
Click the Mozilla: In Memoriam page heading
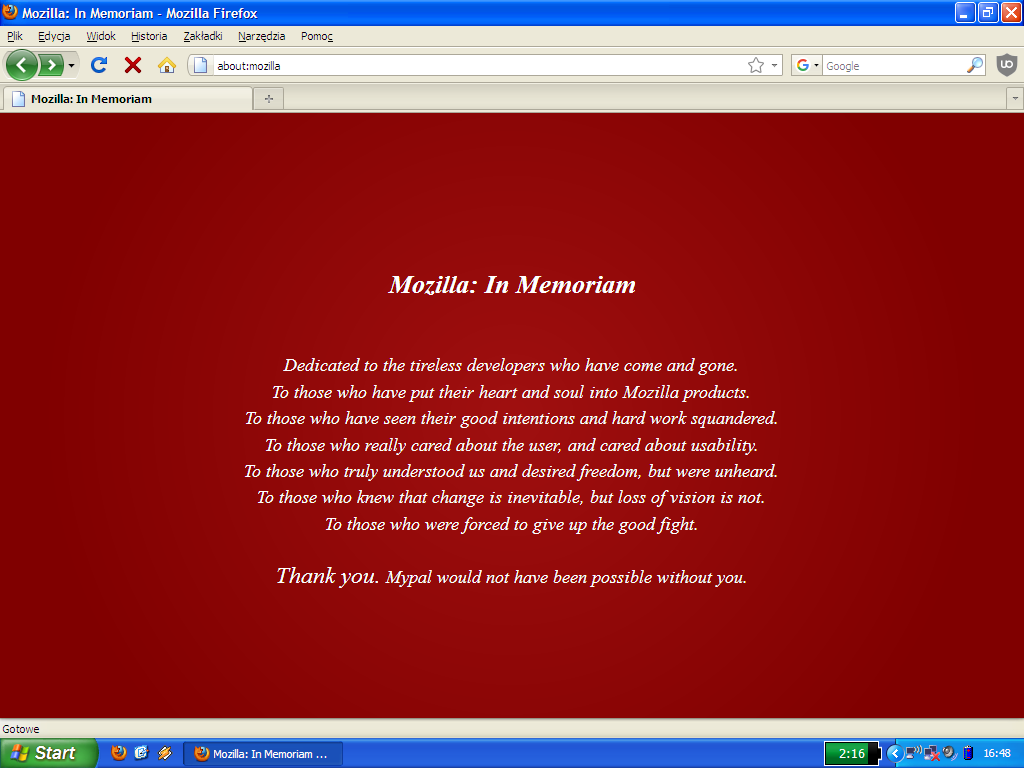[x=512, y=285]
